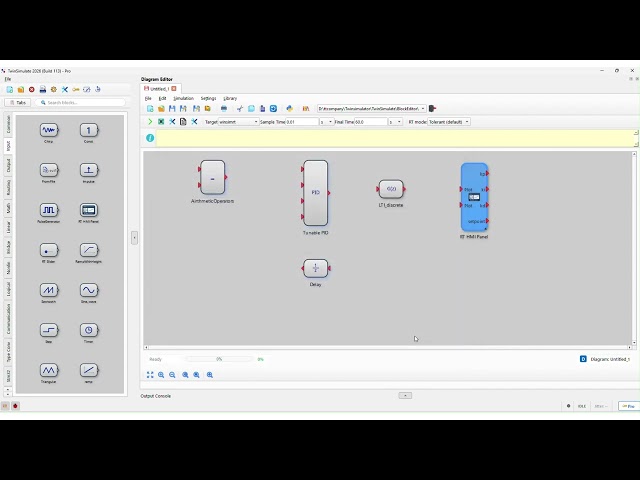
Task: Switch to the Logical library tab
Action: [8, 289]
